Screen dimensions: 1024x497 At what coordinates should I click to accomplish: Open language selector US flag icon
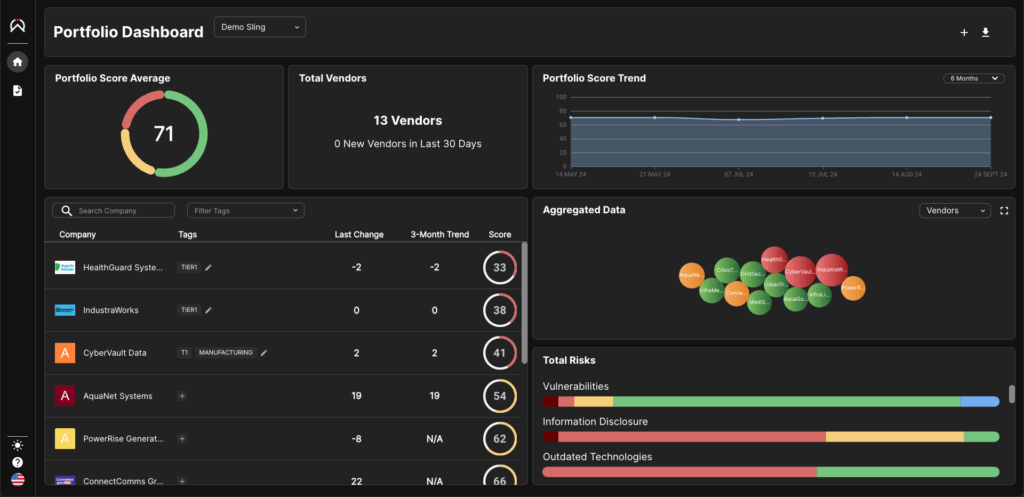[x=17, y=480]
